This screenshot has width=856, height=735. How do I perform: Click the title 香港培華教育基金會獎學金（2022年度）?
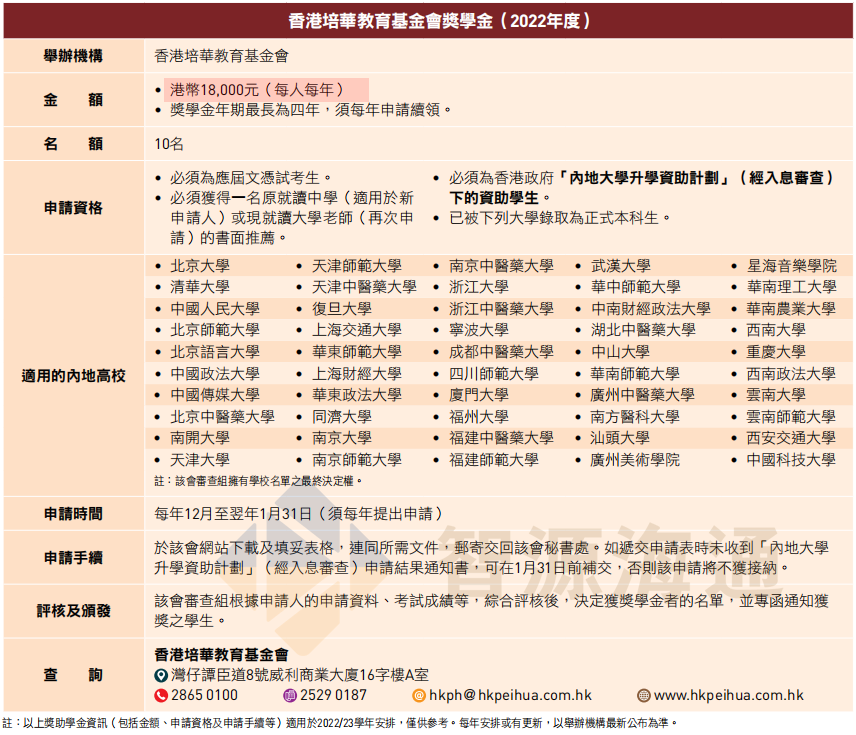(x=439, y=21)
